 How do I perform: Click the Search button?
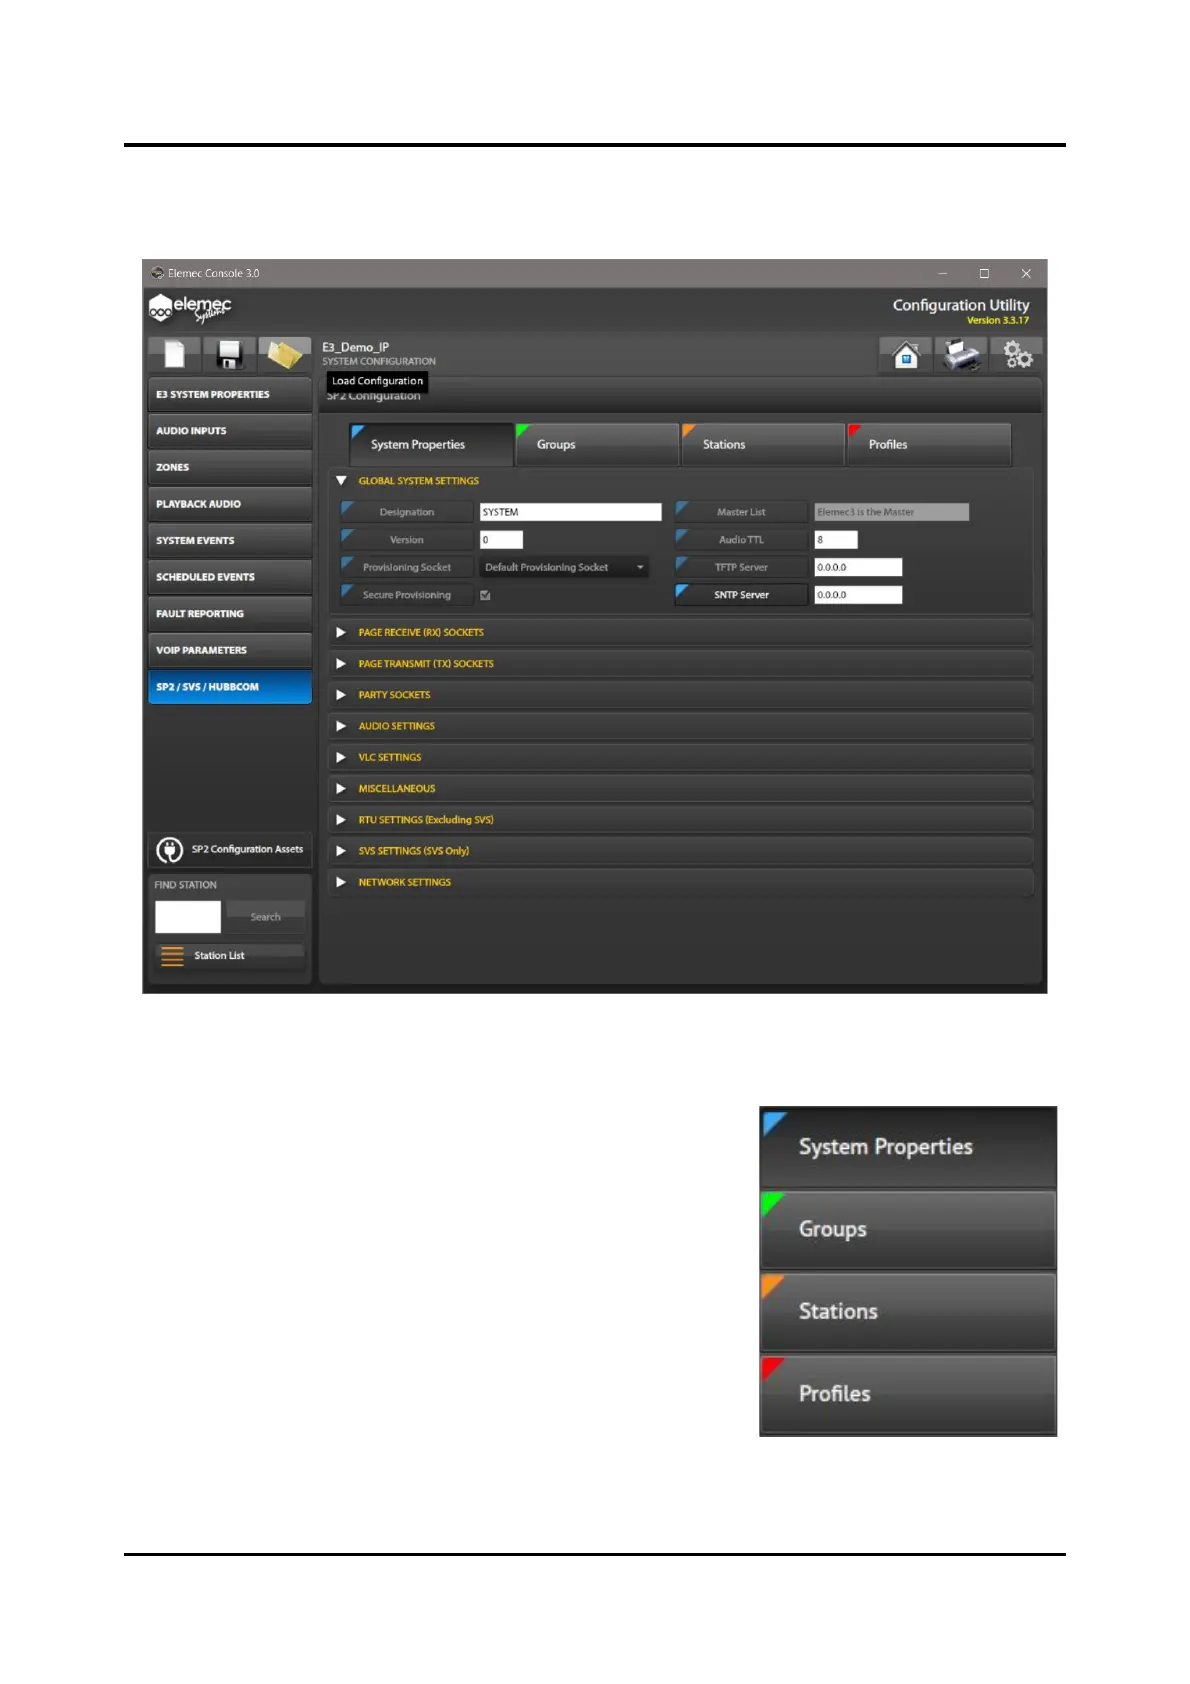(265, 917)
